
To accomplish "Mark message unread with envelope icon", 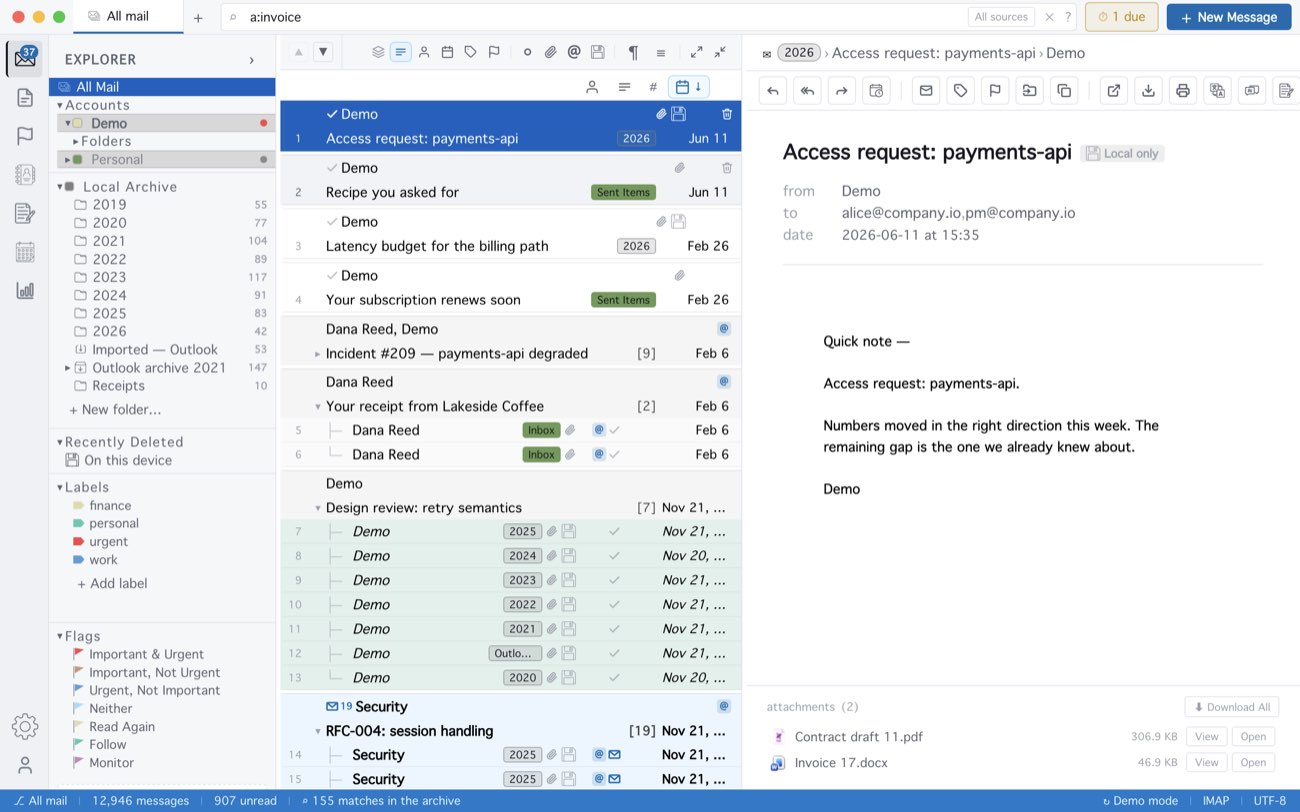I will [926, 91].
